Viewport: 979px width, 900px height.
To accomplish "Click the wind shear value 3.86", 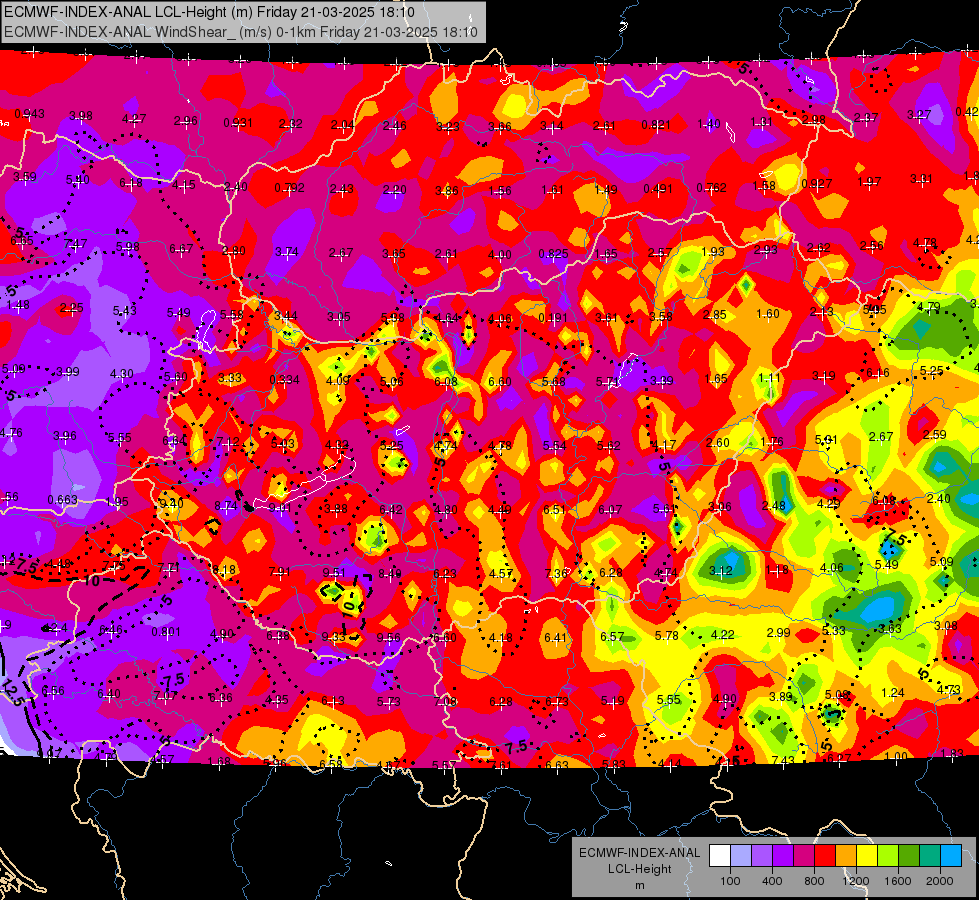I will 447,190.
